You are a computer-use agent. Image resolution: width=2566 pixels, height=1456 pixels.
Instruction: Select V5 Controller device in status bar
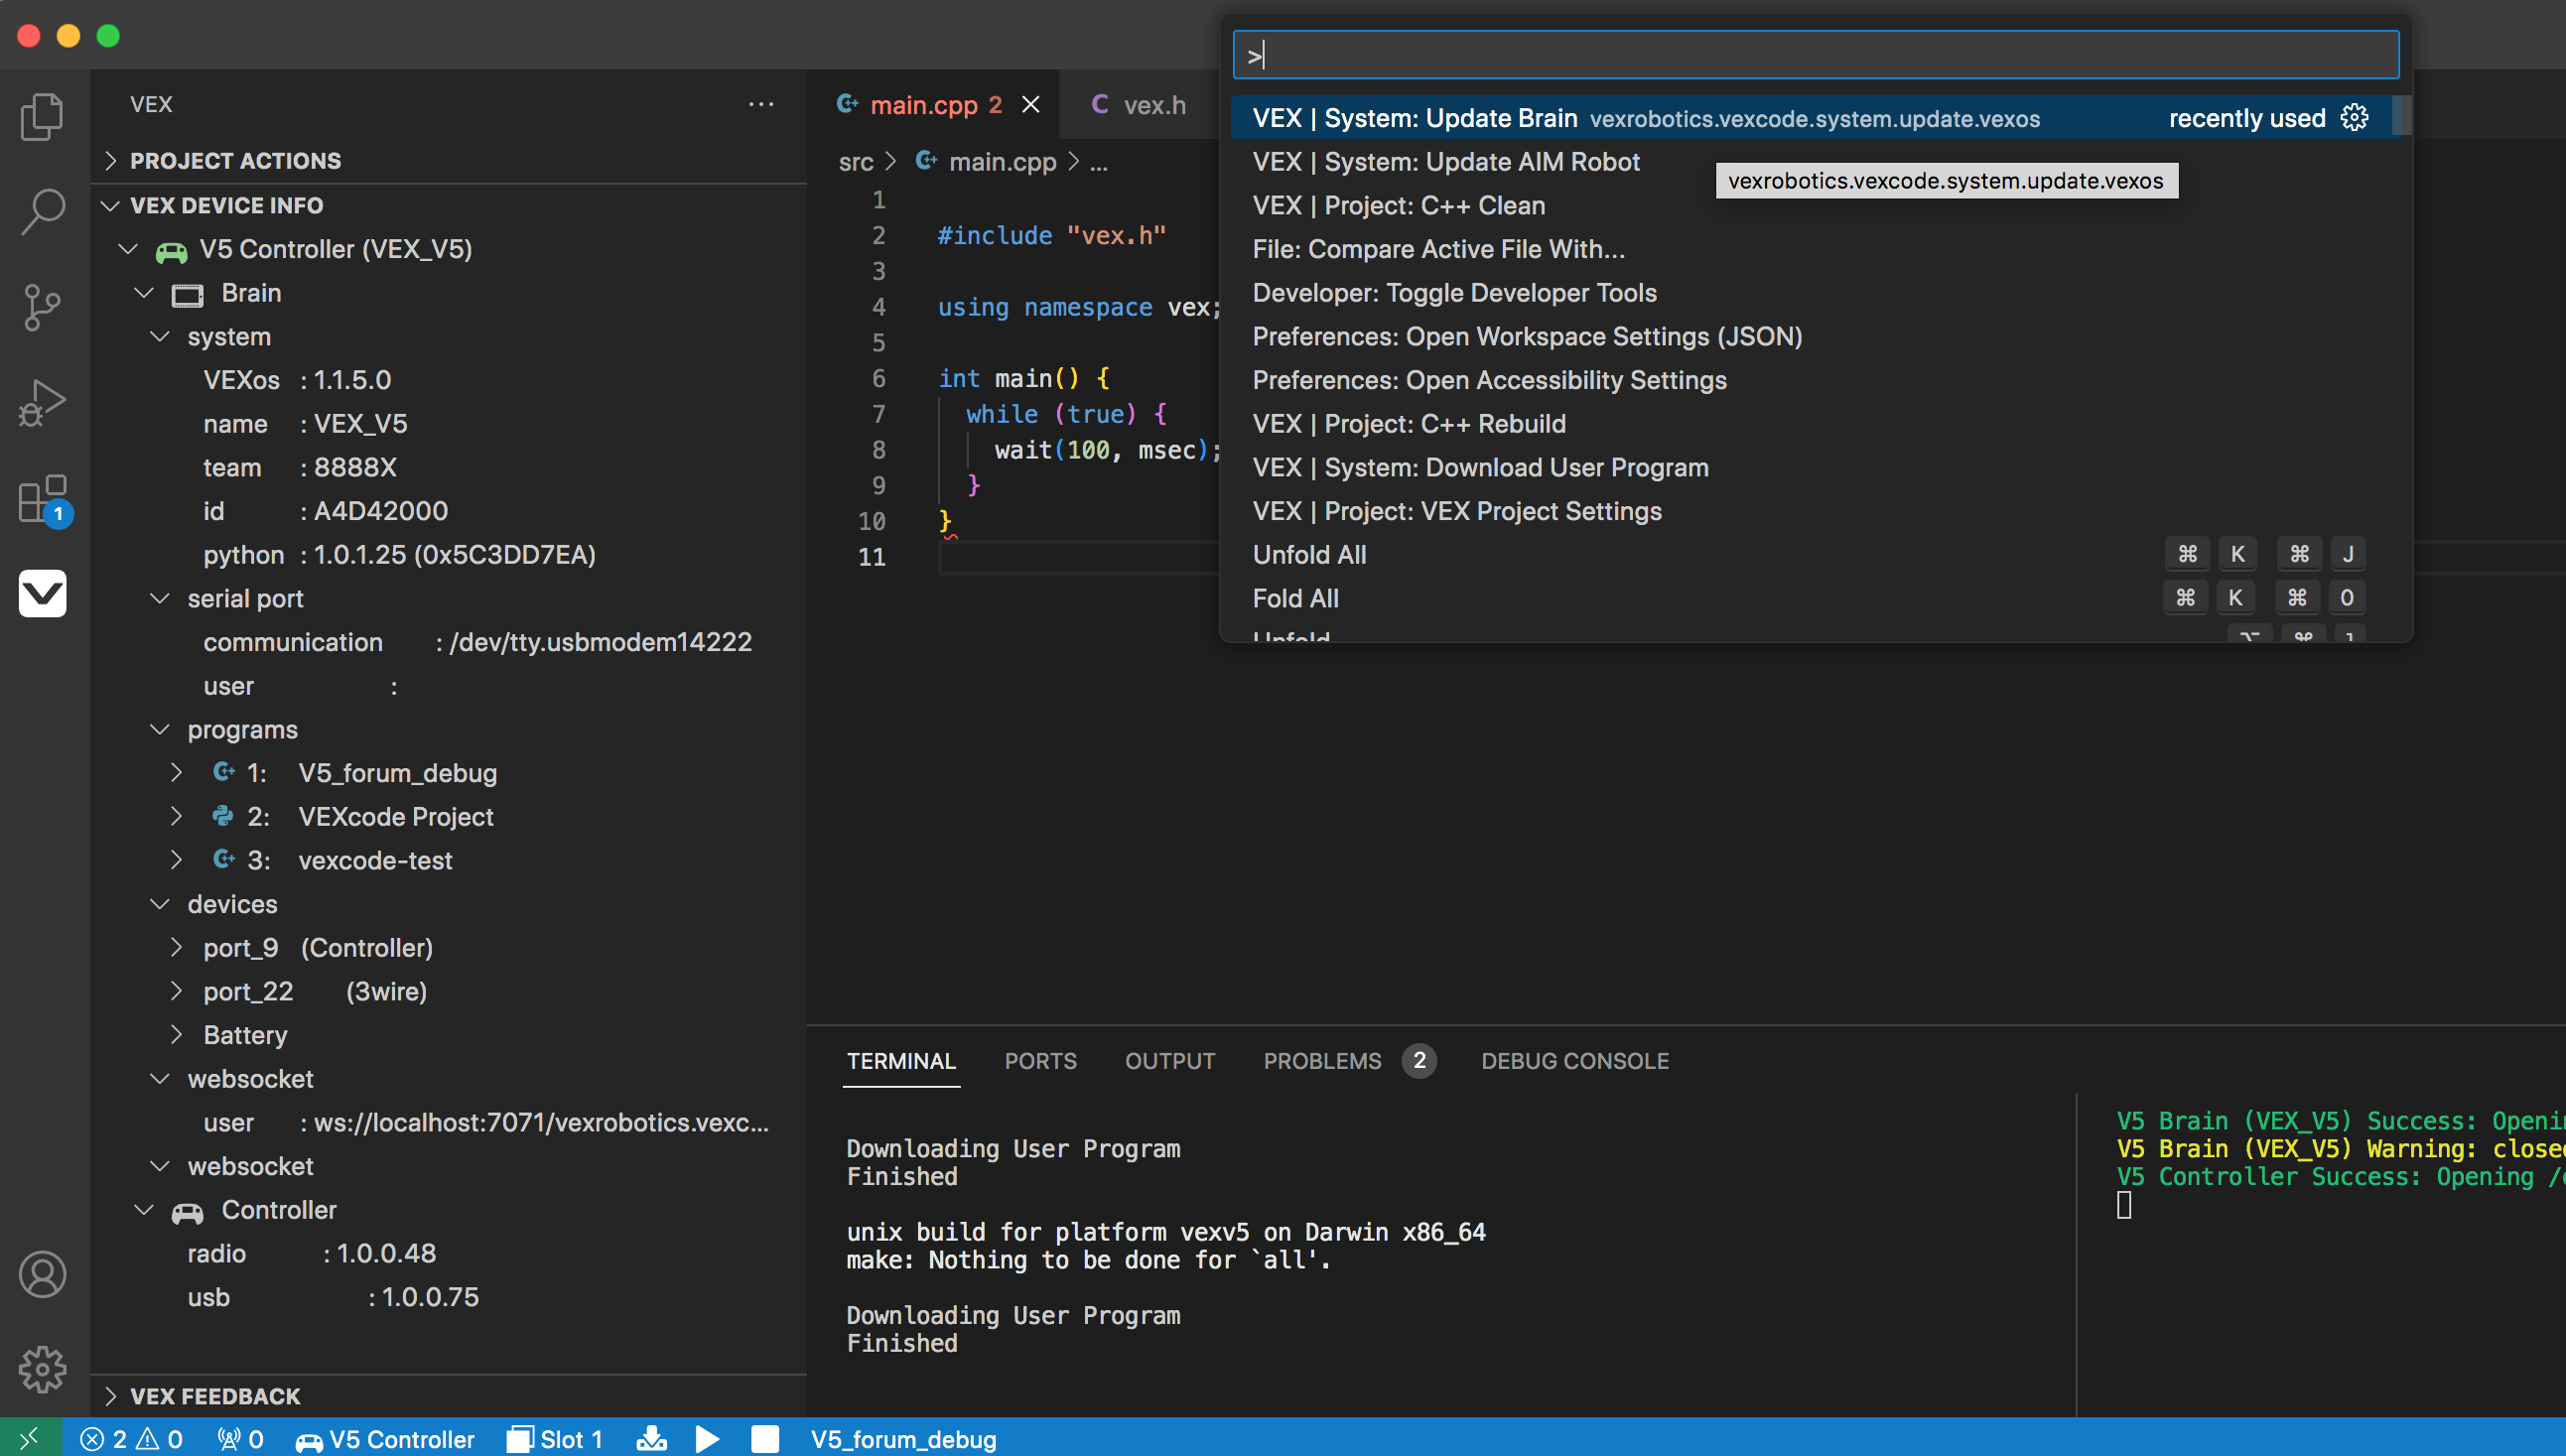tap(385, 1438)
